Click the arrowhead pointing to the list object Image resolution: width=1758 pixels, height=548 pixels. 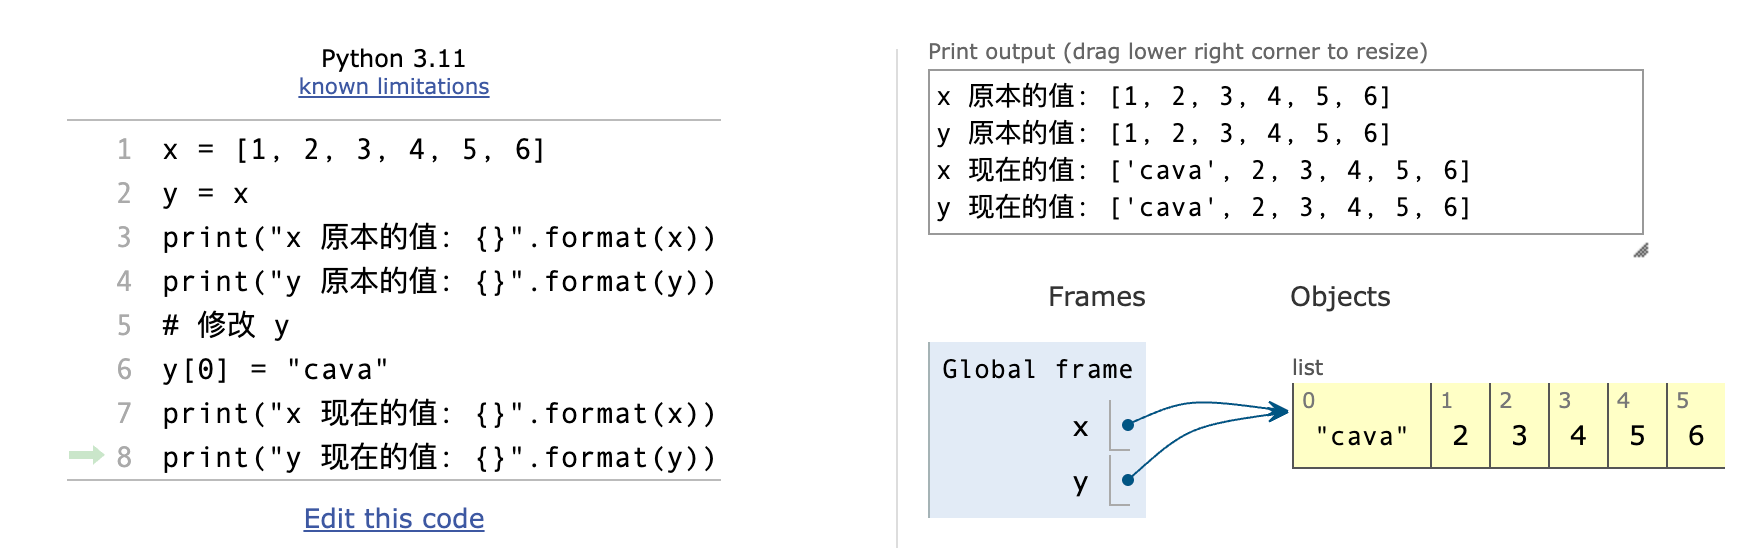1279,410
